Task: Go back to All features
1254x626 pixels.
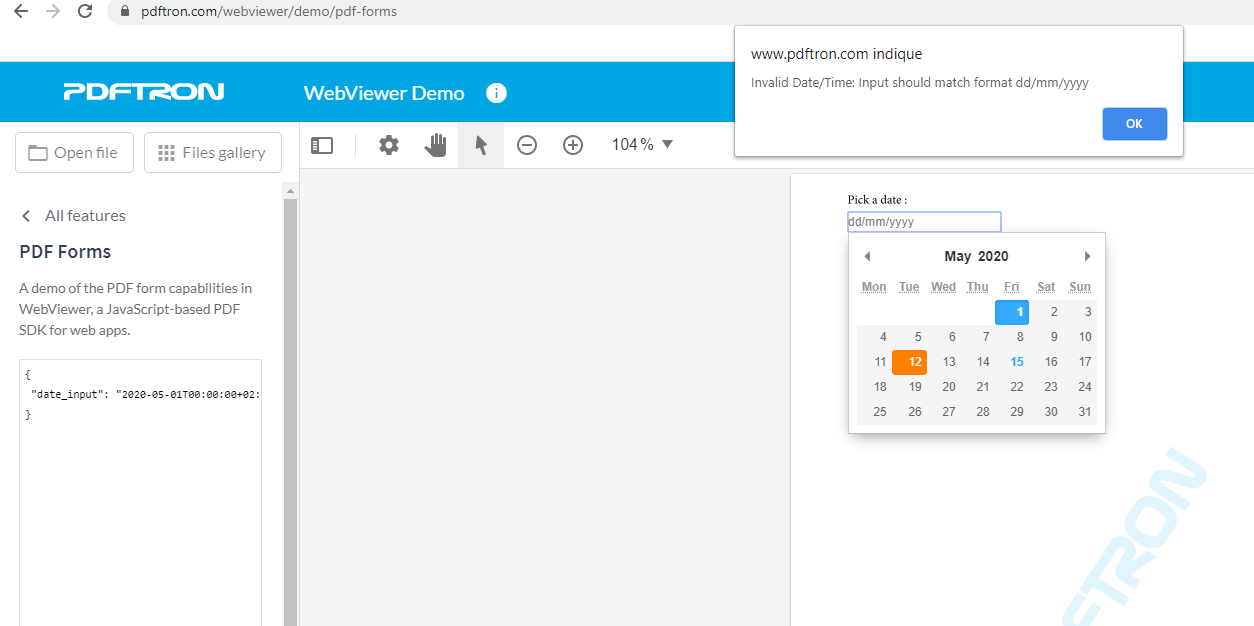Action: pyautogui.click(x=73, y=216)
